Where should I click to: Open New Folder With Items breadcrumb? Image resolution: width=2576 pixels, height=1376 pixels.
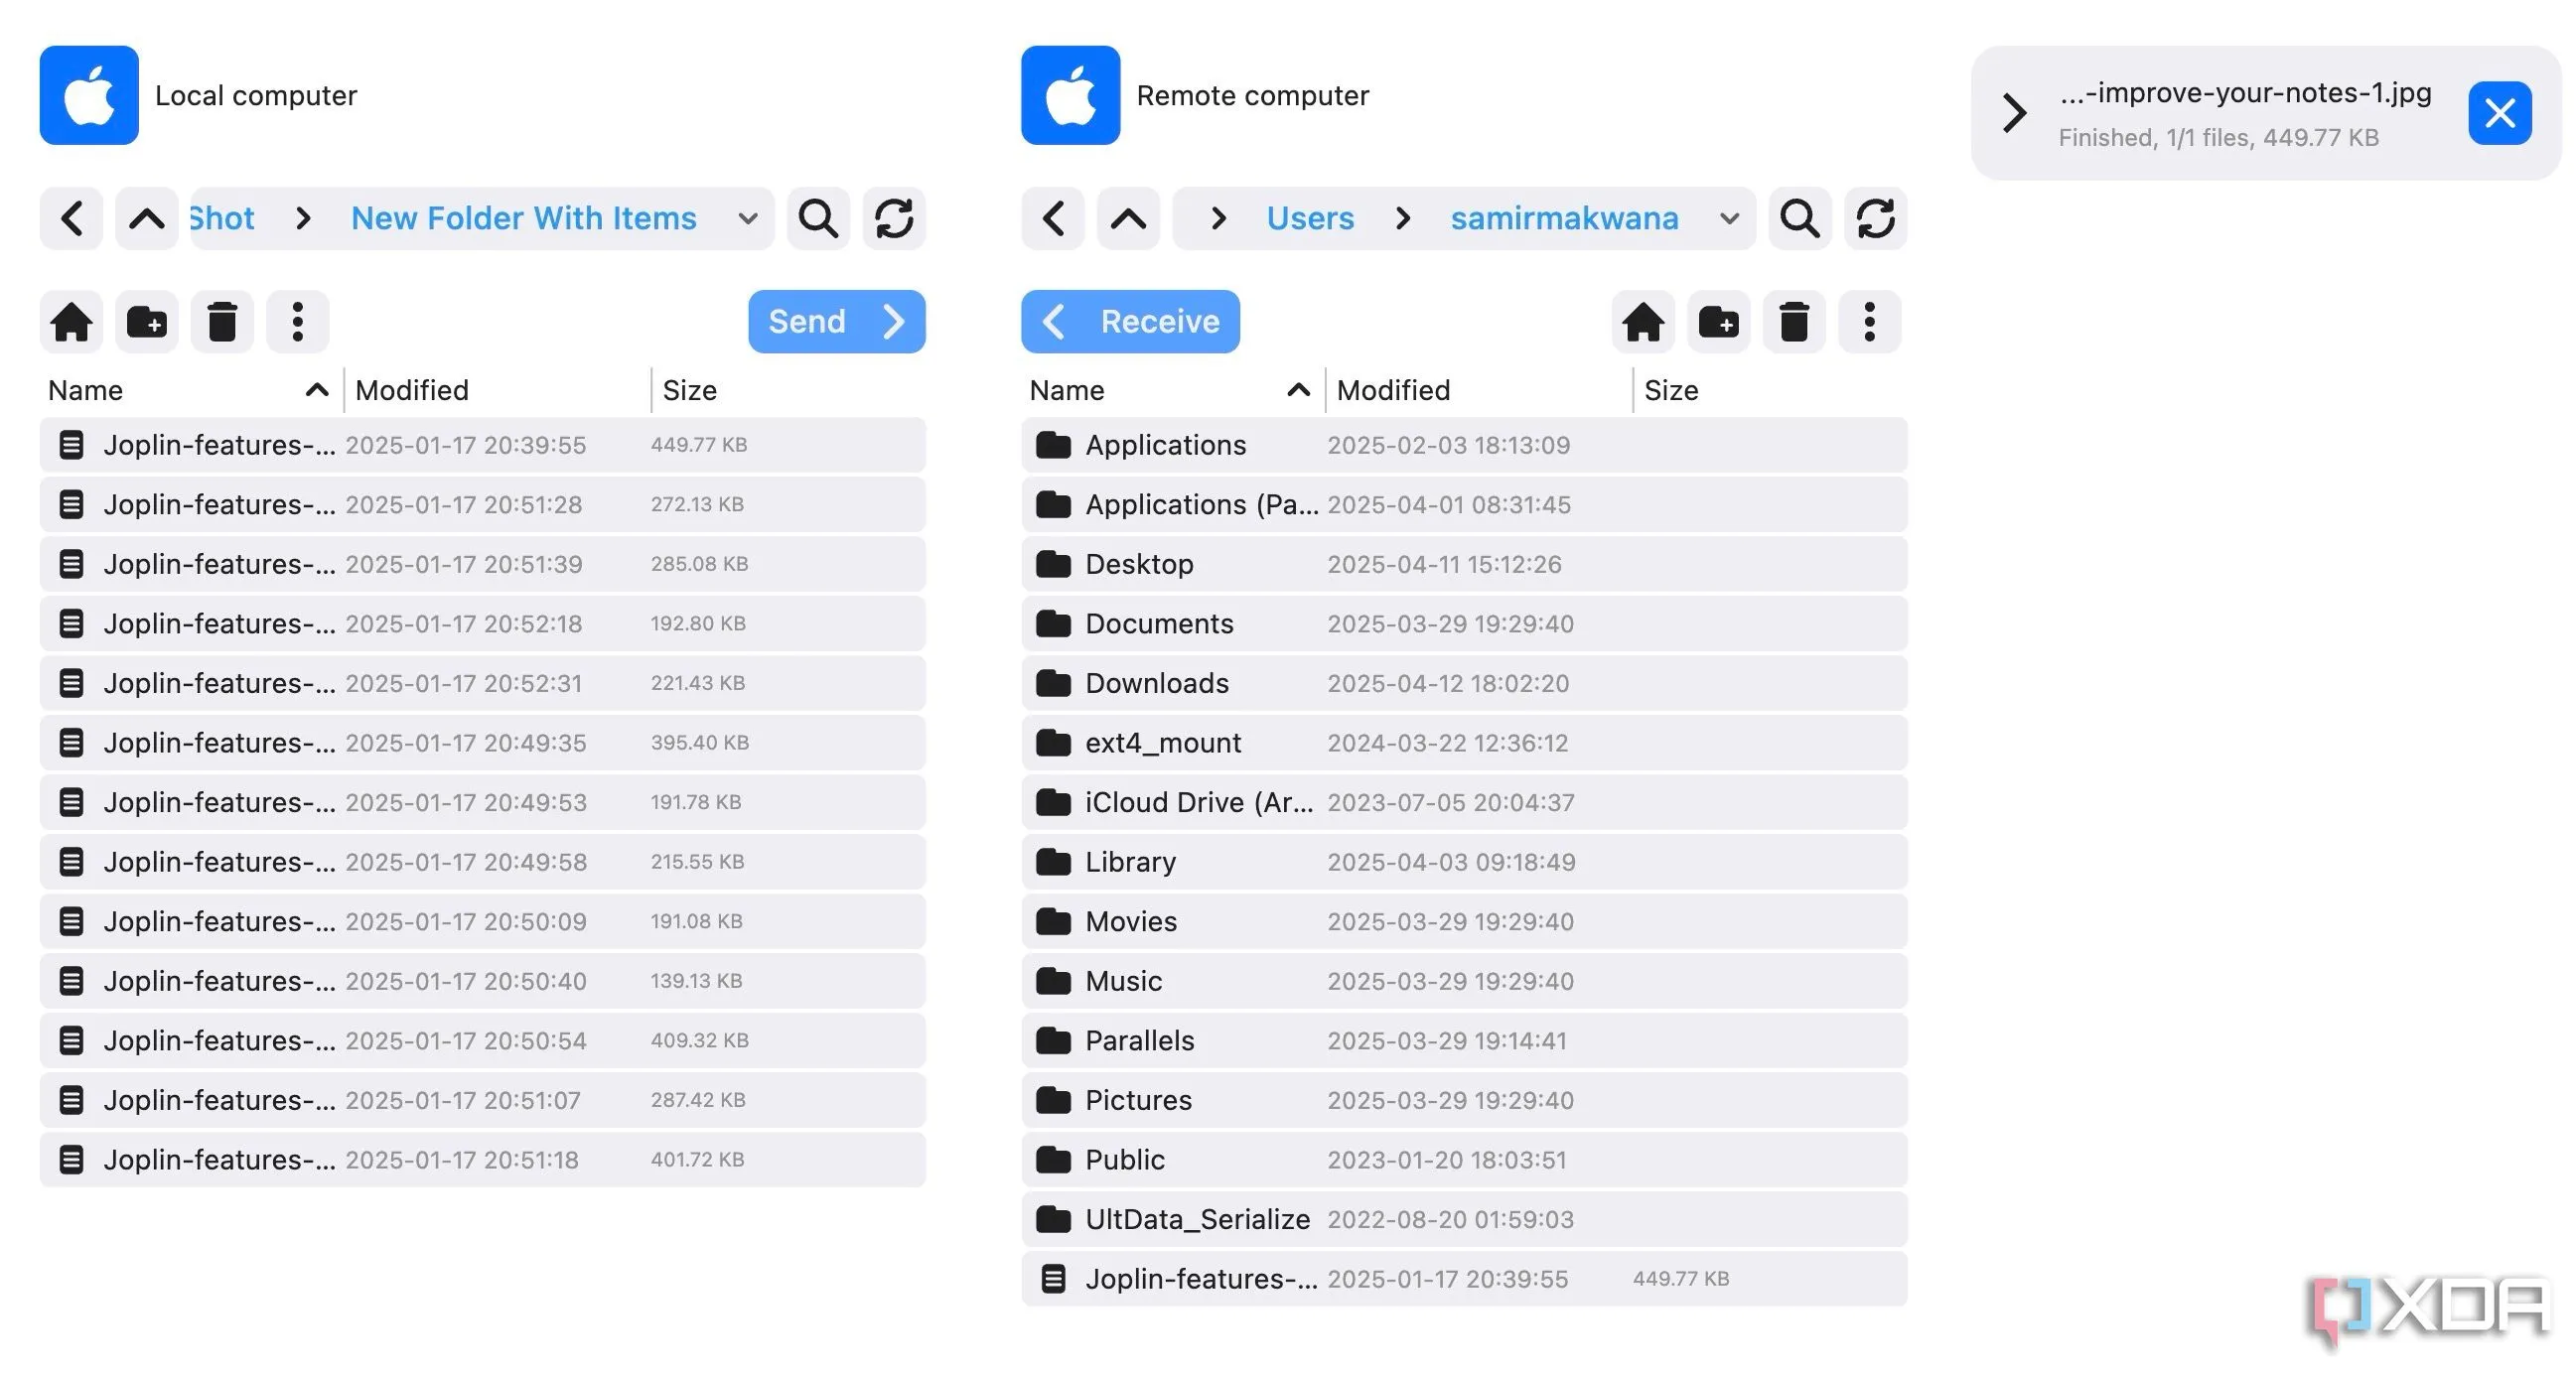523,218
